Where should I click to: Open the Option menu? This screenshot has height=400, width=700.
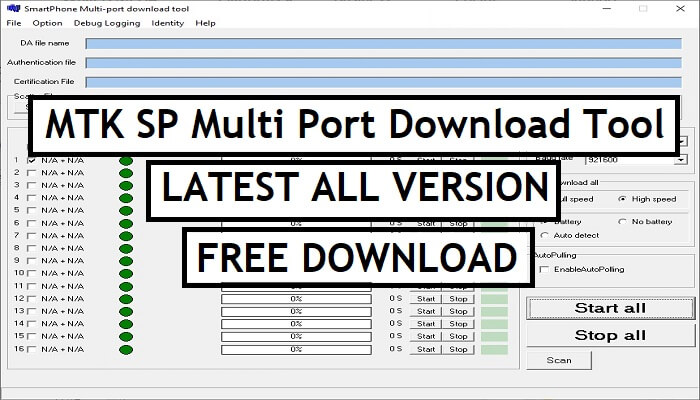click(47, 23)
